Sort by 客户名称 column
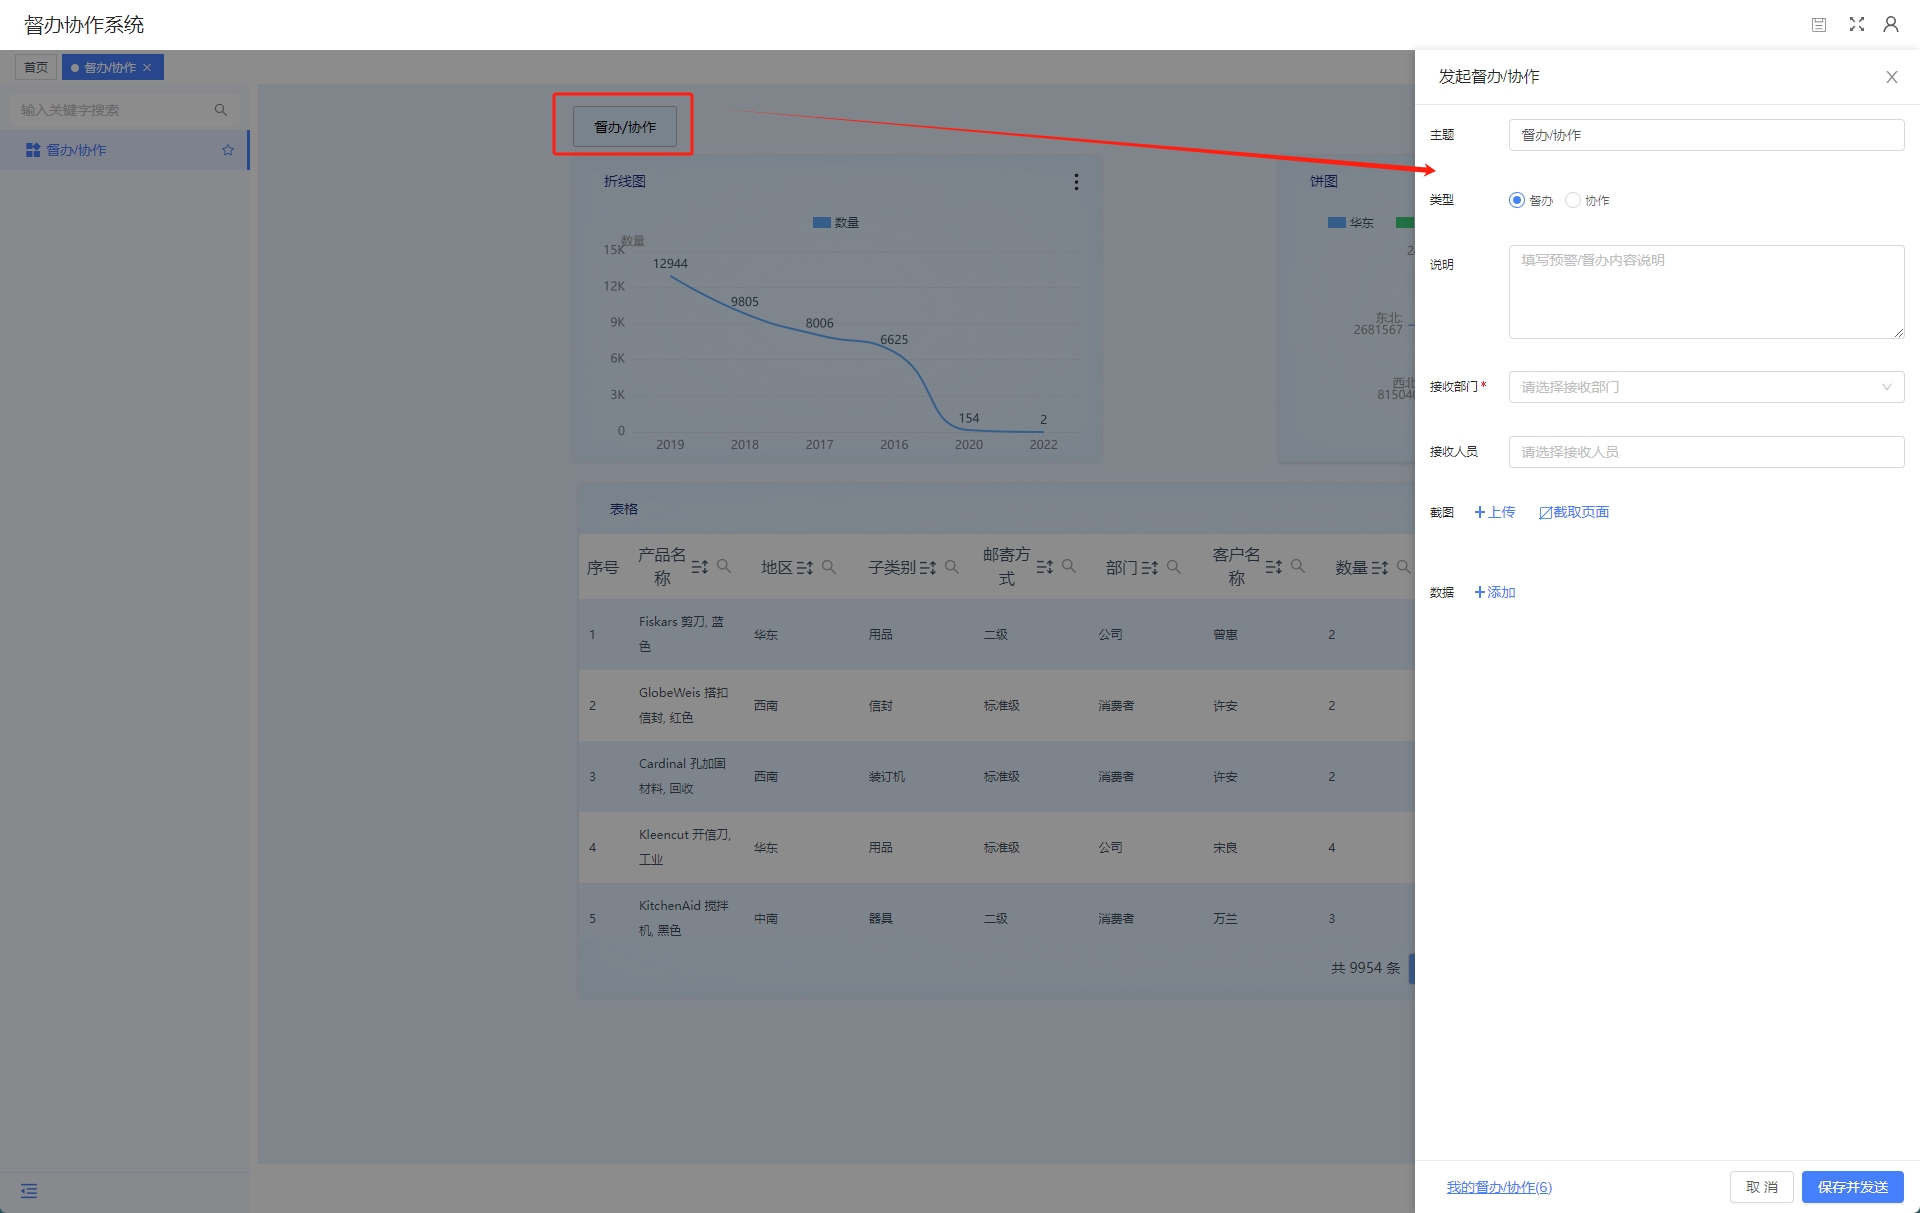The width and height of the screenshot is (1920, 1213). tap(1274, 567)
